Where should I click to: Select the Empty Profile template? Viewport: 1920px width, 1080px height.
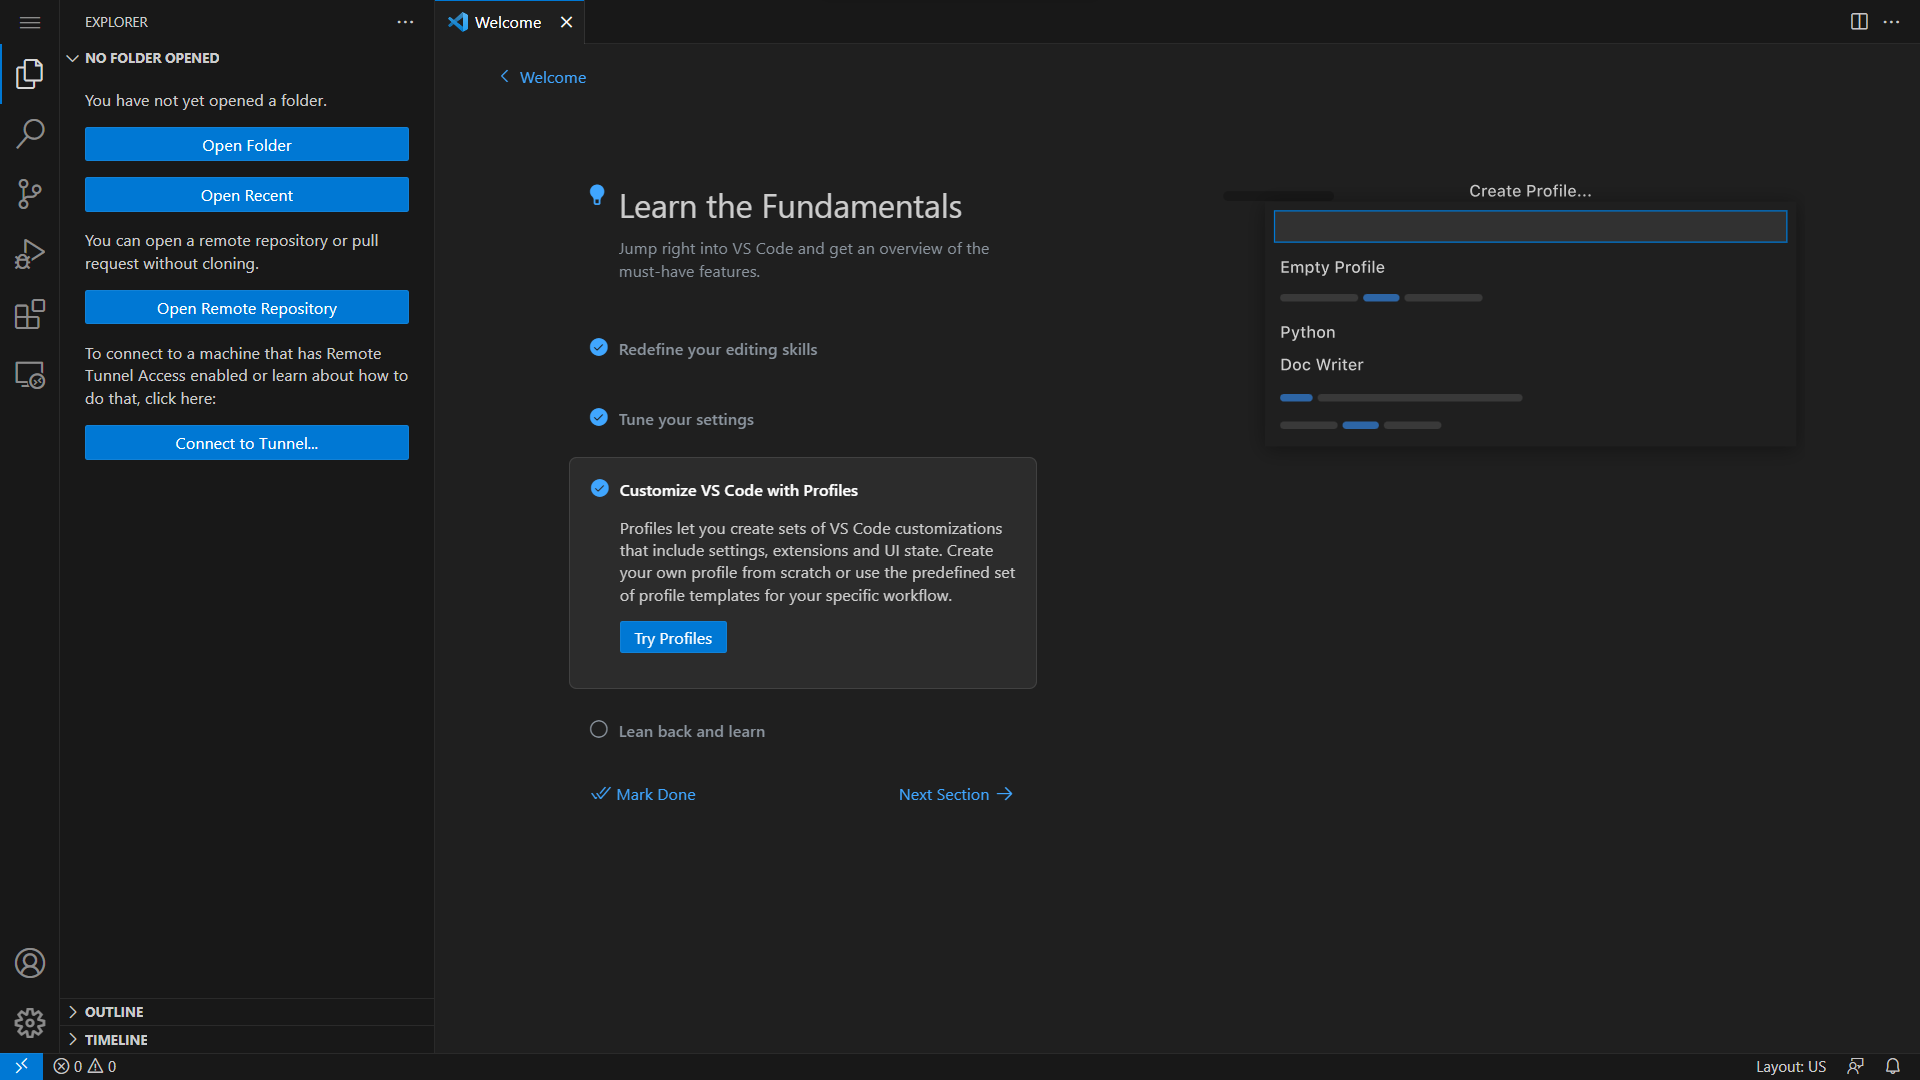pos(1332,267)
